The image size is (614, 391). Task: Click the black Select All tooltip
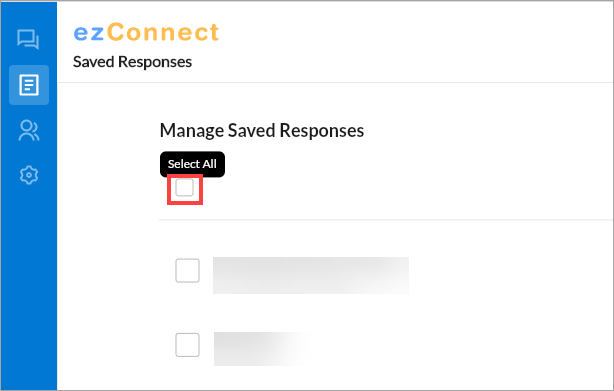tap(192, 164)
